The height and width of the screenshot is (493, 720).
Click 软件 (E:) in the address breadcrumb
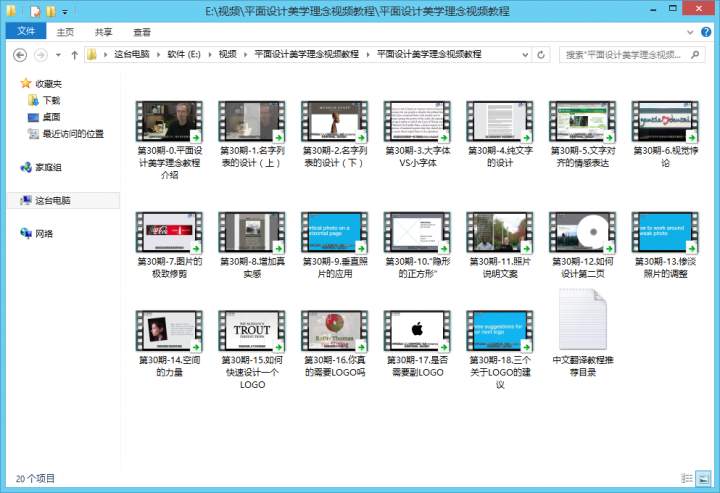pyautogui.click(x=185, y=54)
